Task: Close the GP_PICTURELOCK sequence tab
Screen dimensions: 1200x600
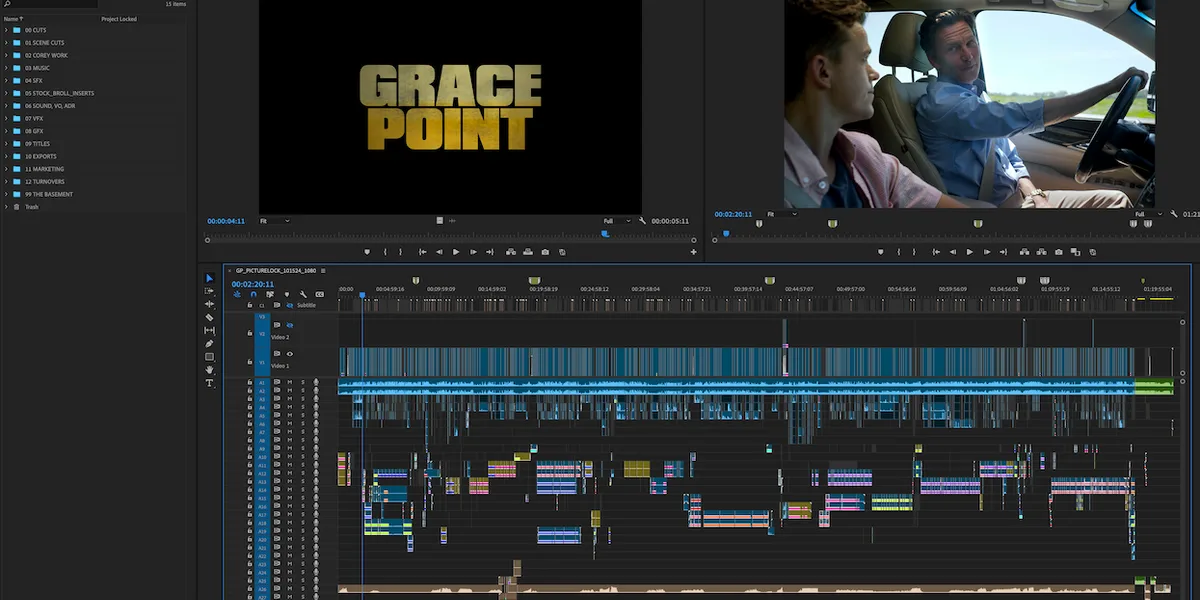Action: point(228,270)
